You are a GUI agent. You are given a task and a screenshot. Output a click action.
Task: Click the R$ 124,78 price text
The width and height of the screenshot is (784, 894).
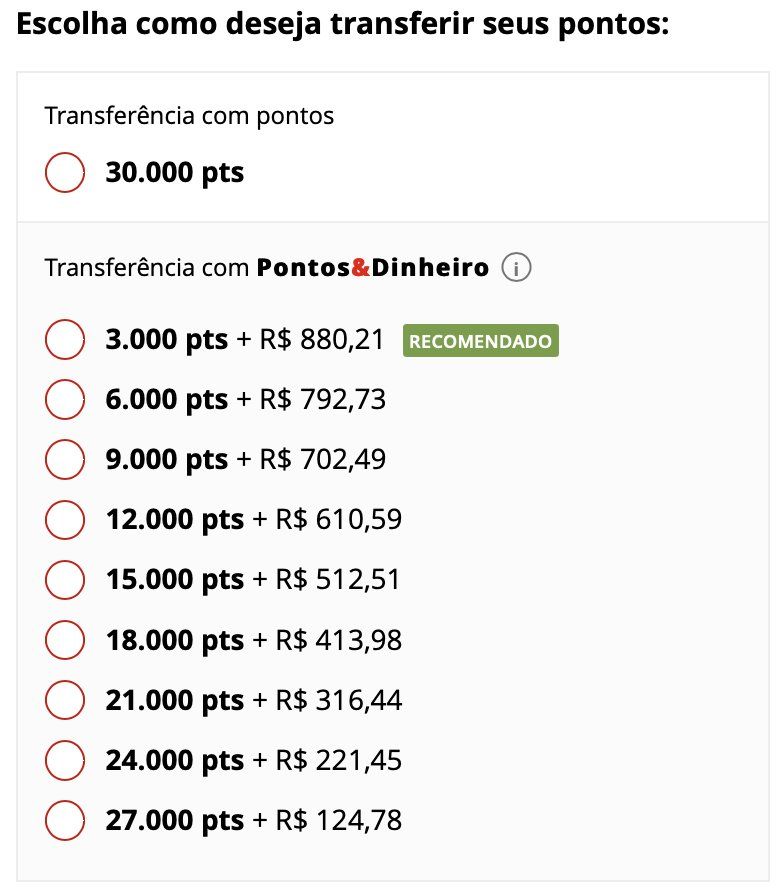pos(339,820)
